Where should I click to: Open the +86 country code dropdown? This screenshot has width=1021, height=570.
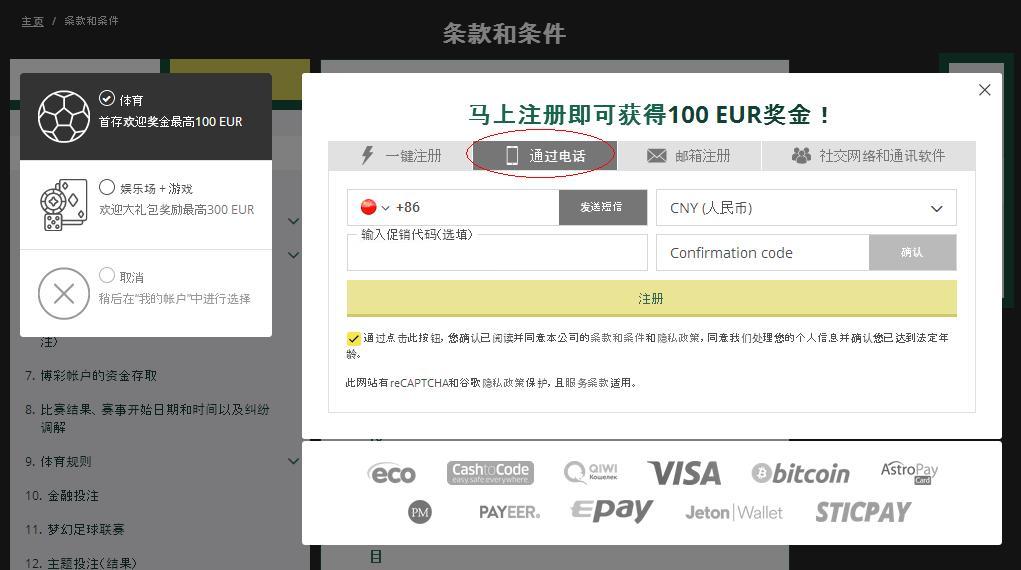[x=385, y=208]
